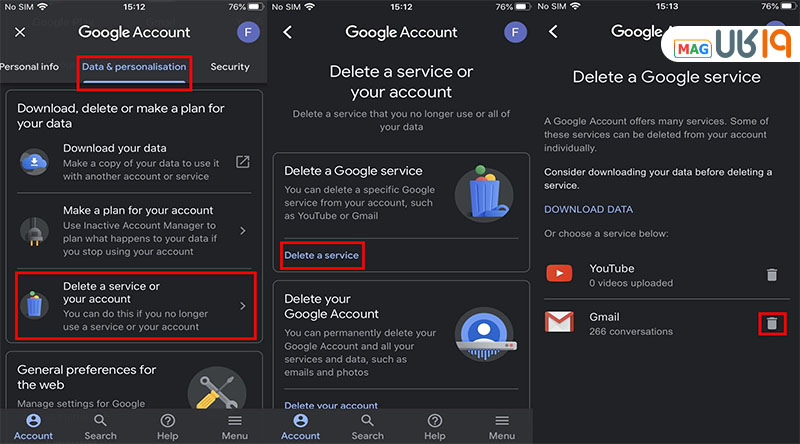
Task: Tap Wi-Fi indicator in second screen status bar
Action: coord(309,7)
